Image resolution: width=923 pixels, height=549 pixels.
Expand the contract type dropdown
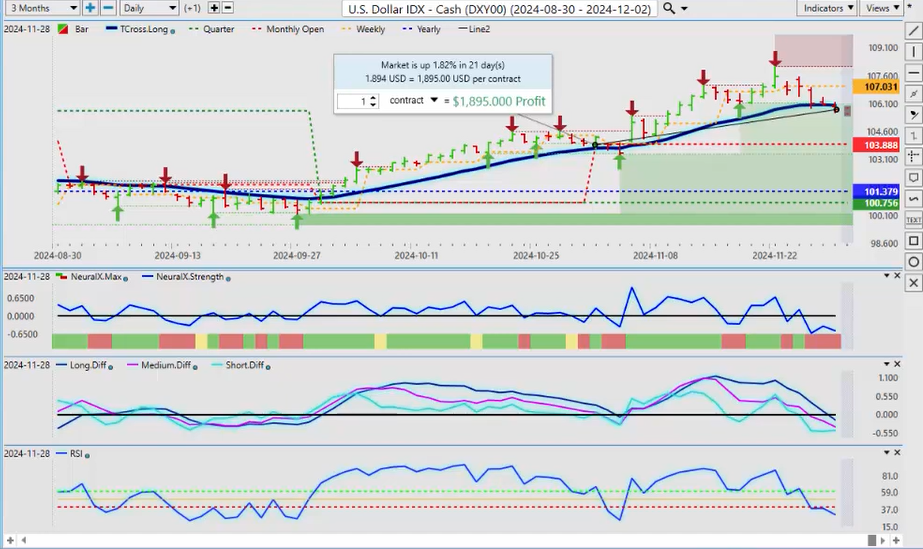coord(433,101)
